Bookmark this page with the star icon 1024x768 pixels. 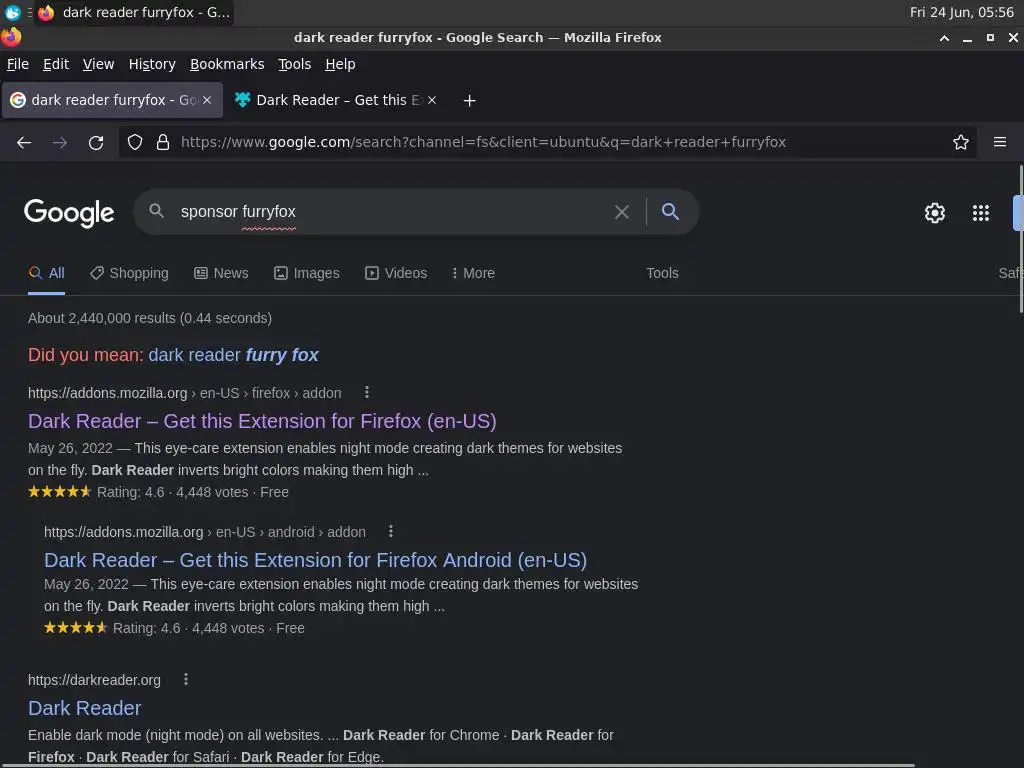click(x=961, y=142)
